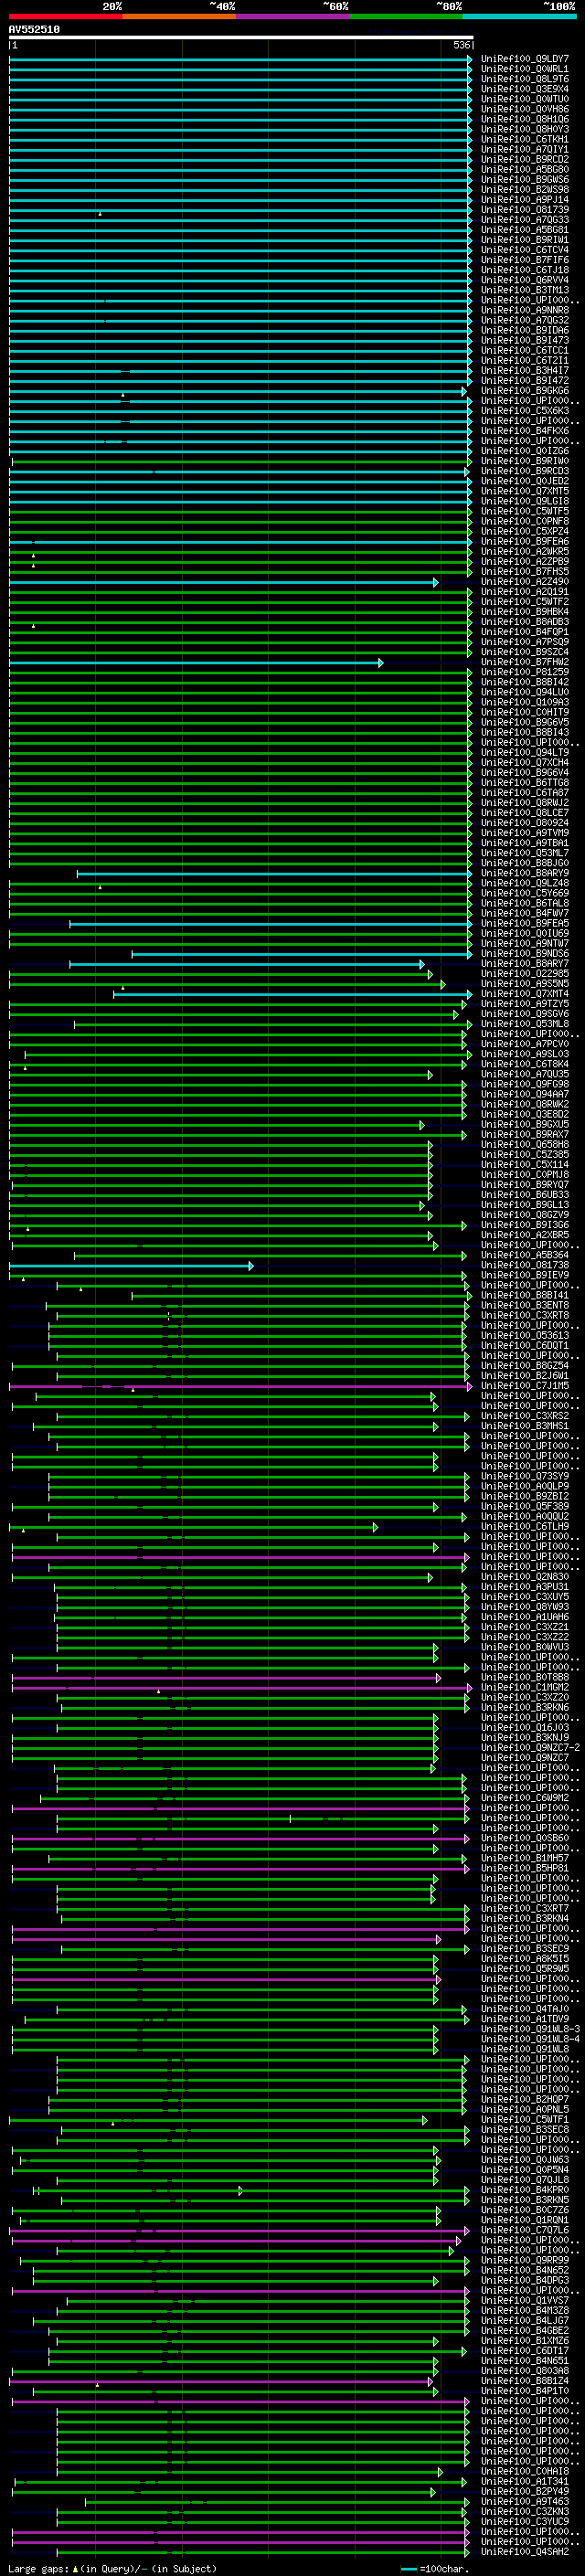Viewport: 585px width, 2576px height.
Task: Click the green ~80% legend segment
Action: (406, 16)
